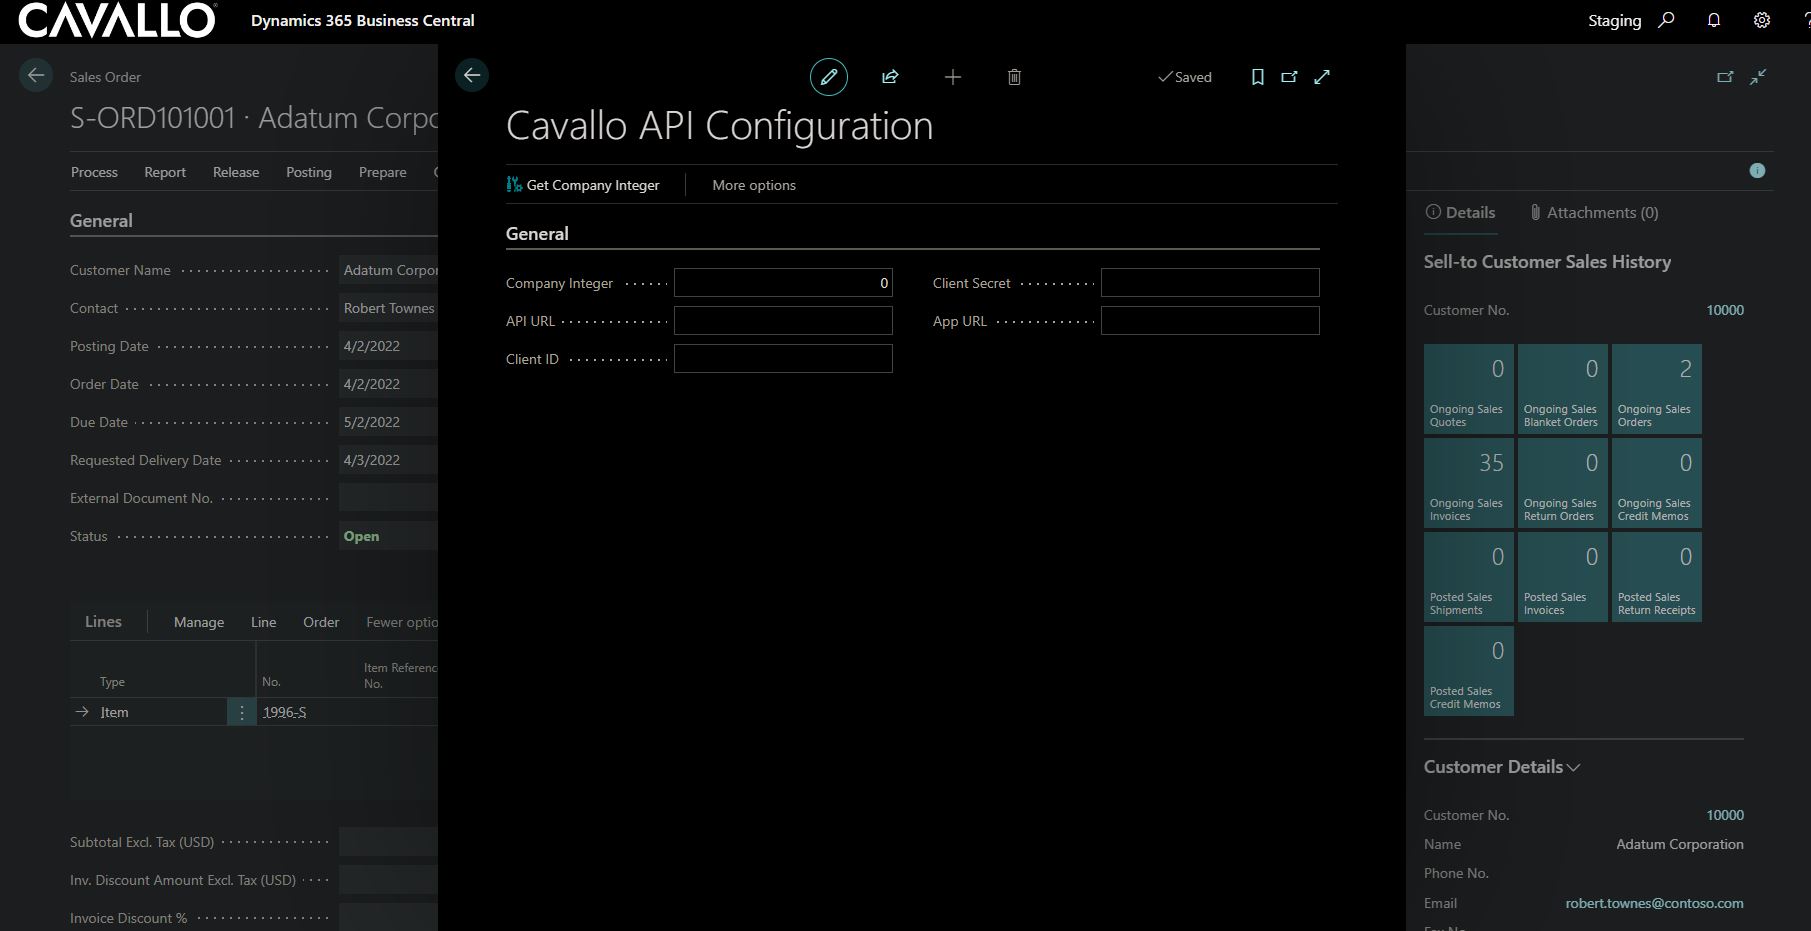This screenshot has width=1811, height=931.
Task: Open the Ongoing Sales Invoices tile
Action: coord(1468,484)
